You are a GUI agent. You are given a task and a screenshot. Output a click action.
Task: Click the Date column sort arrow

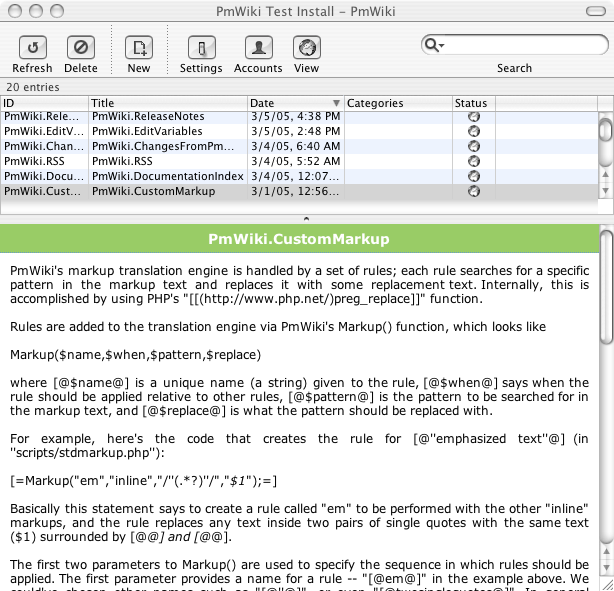(x=336, y=103)
